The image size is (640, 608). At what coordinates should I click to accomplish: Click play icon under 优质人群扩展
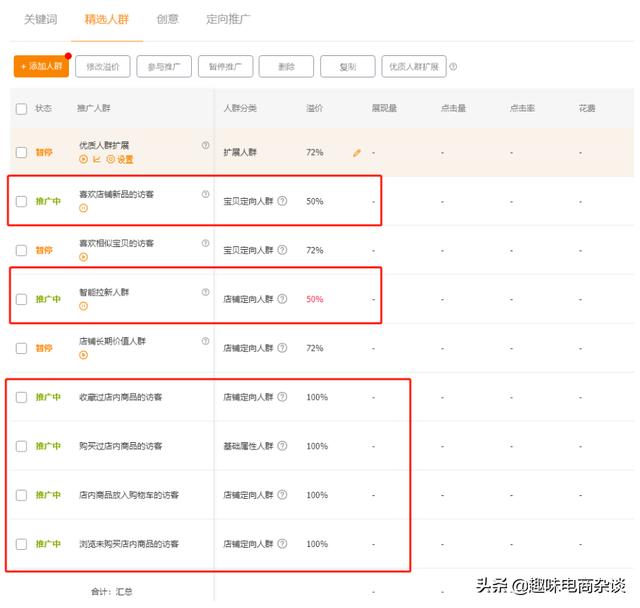pyautogui.click(x=84, y=159)
